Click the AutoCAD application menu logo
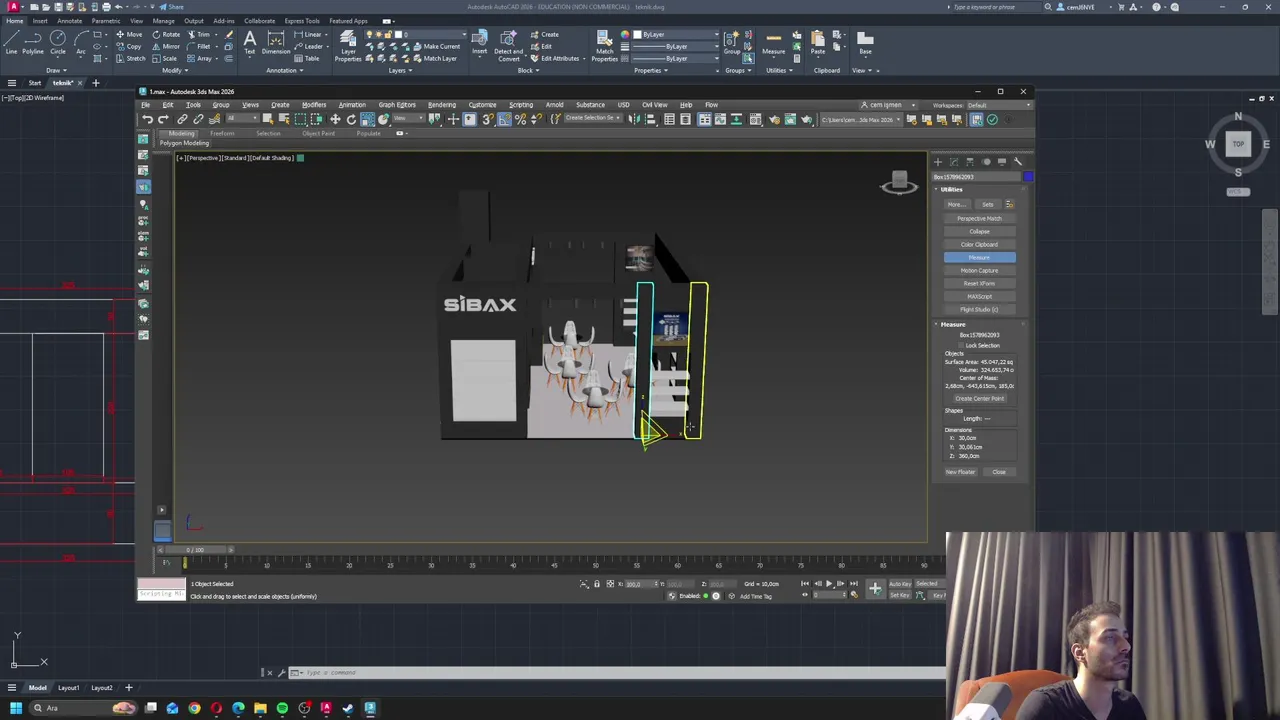This screenshot has width=1280, height=720. (13, 7)
